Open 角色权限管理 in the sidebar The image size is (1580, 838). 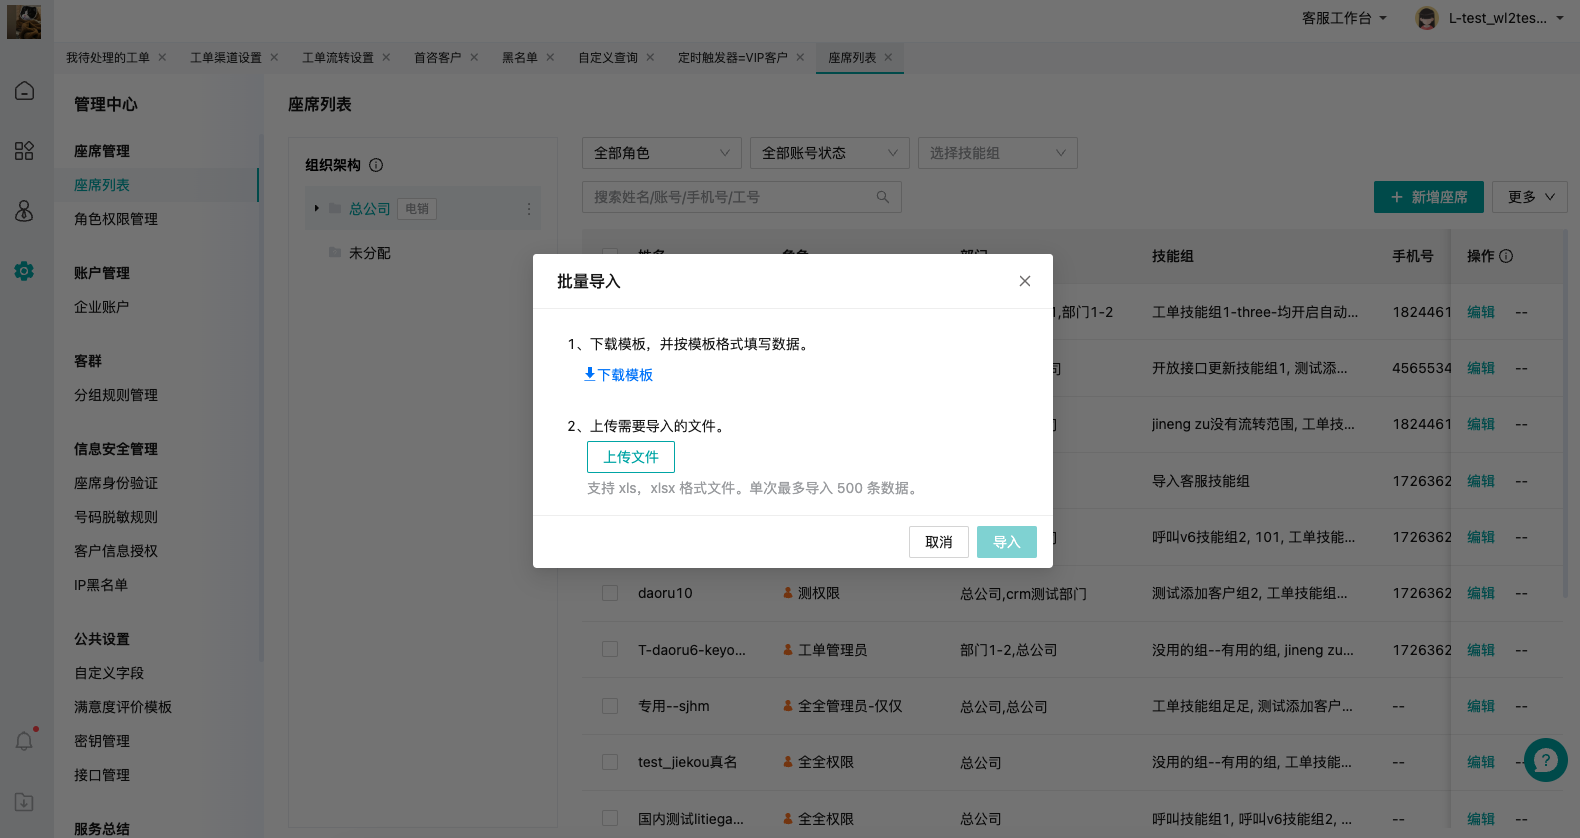(x=116, y=219)
